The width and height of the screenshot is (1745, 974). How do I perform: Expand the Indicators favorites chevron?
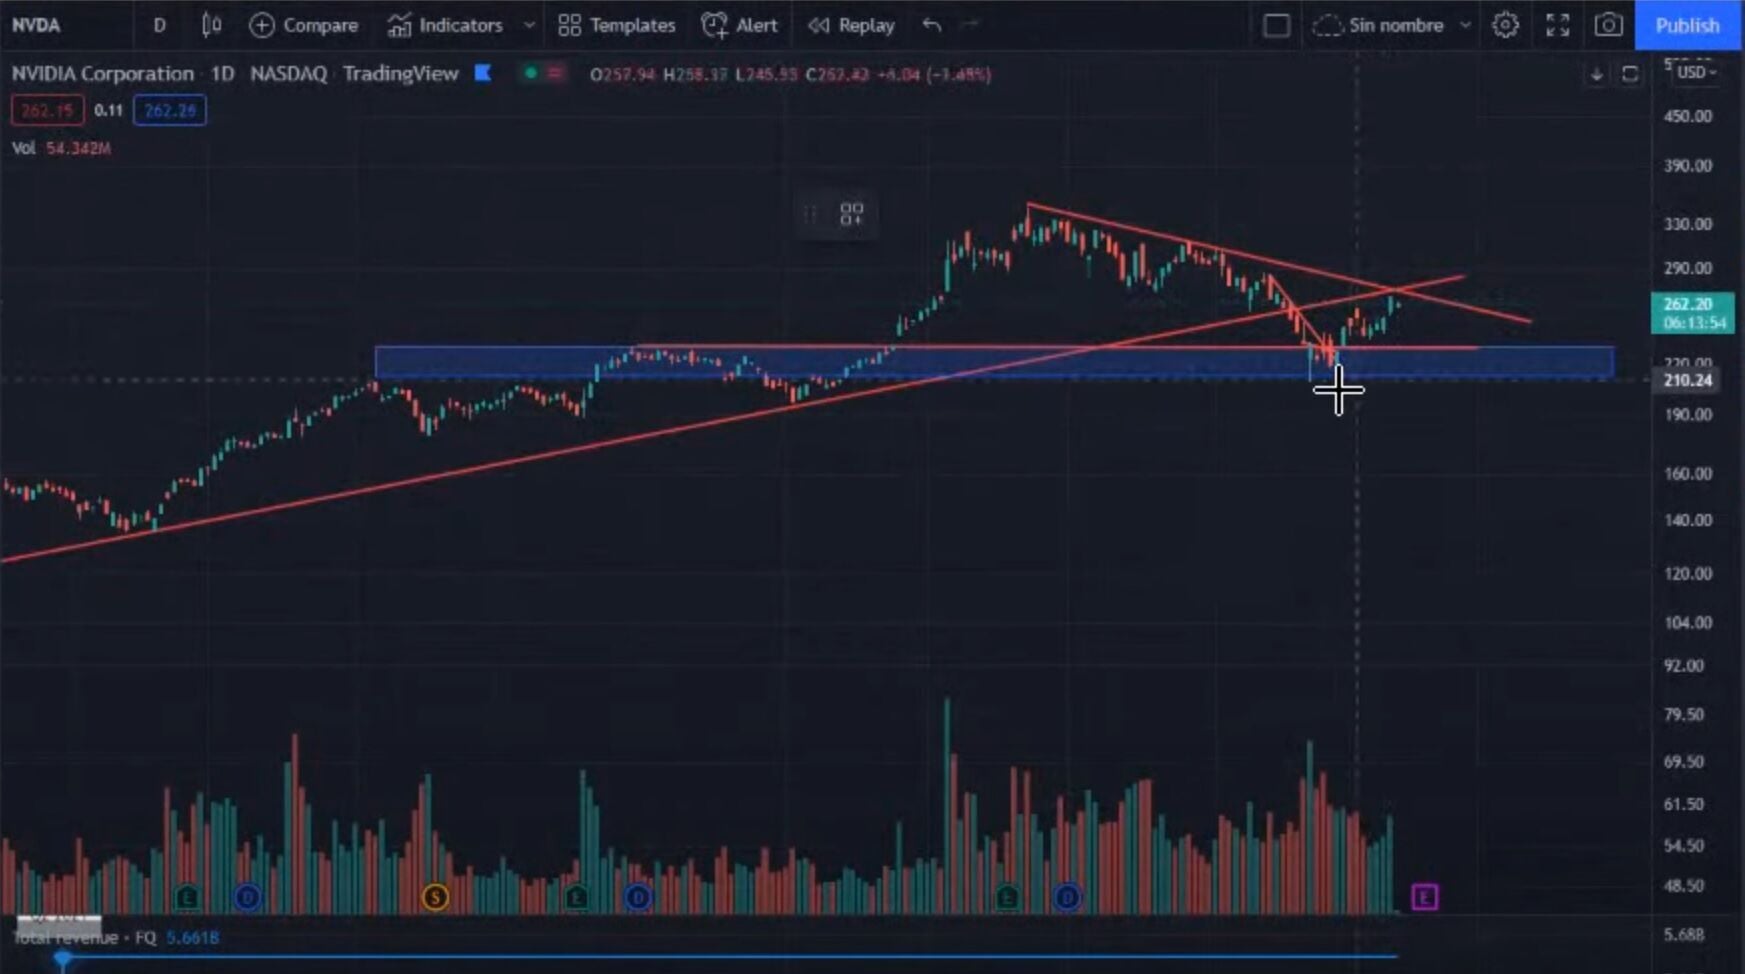tap(529, 25)
